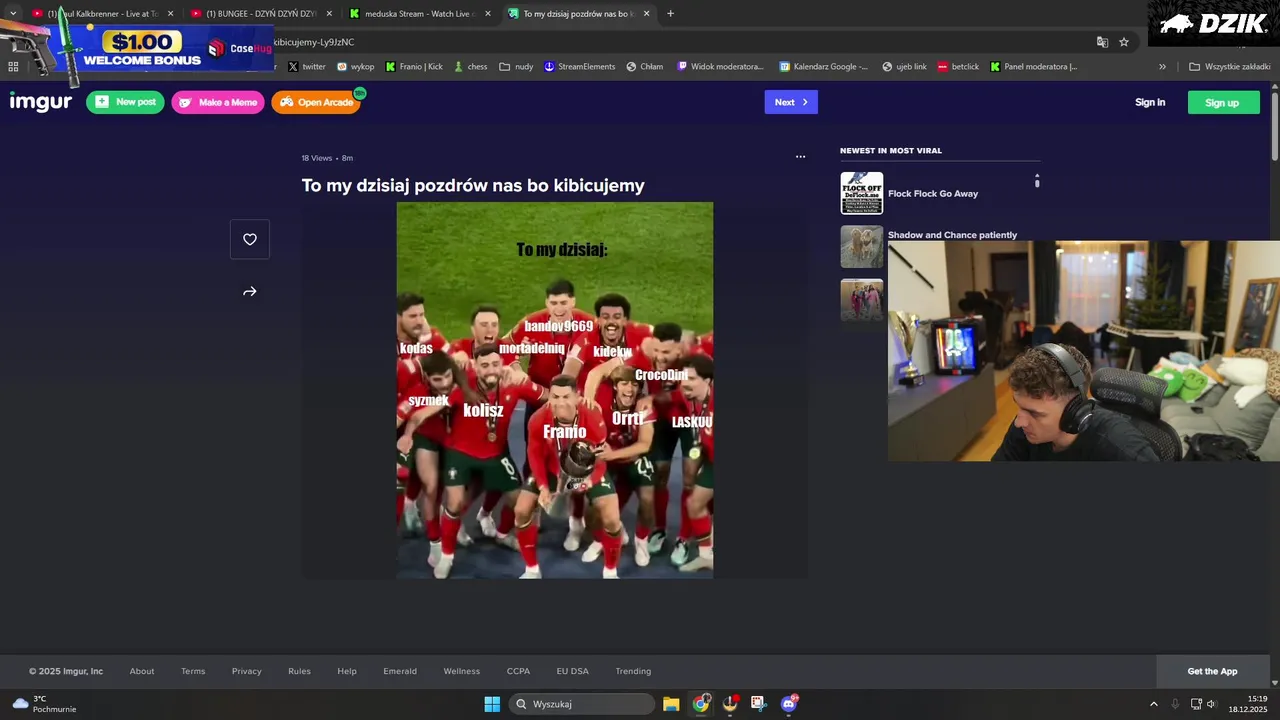1280x720 pixels.
Task: Switch to the BUNGEE - DZYŃ DZYŃ tab
Action: [x=260, y=14]
